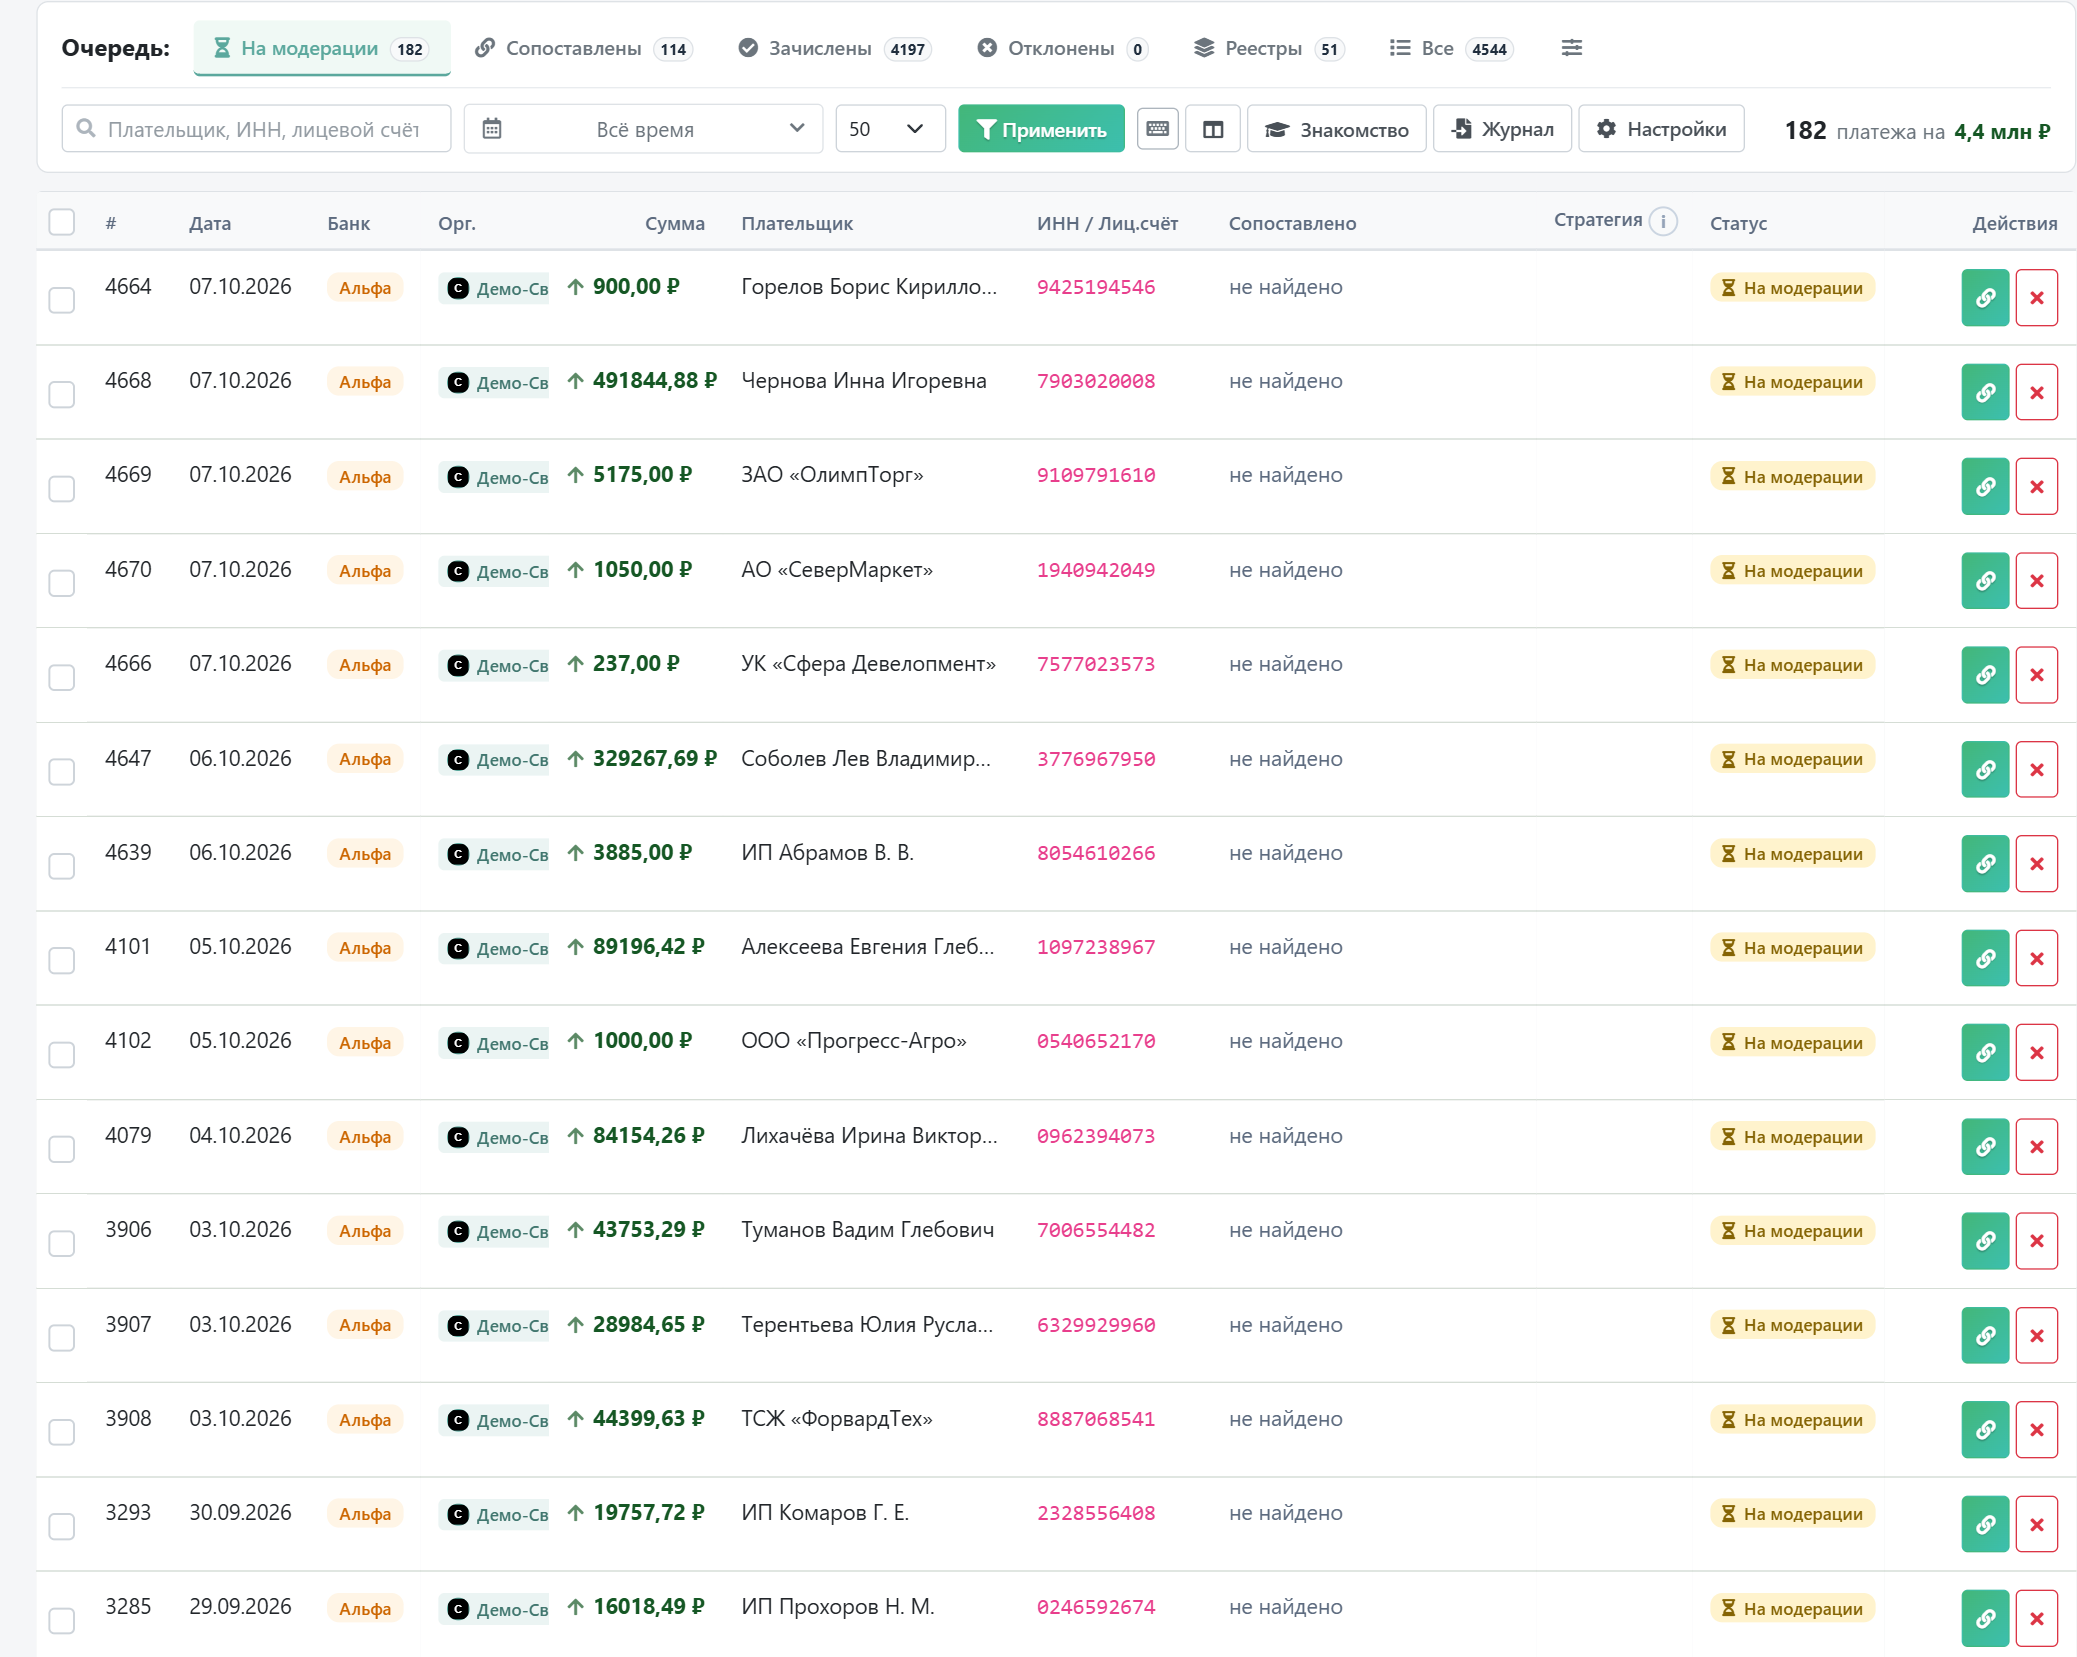This screenshot has width=2077, height=1657.
Task: Select the checkbox for payment 3906
Action: click(x=62, y=1243)
